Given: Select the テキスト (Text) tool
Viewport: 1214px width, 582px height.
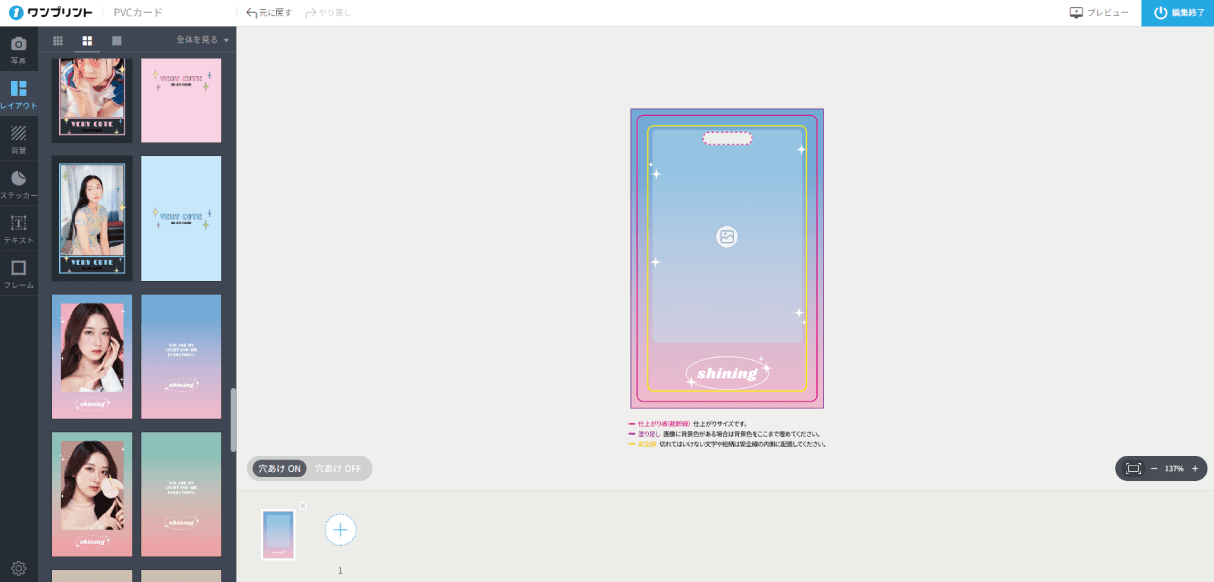Looking at the screenshot, I should pos(18,228).
